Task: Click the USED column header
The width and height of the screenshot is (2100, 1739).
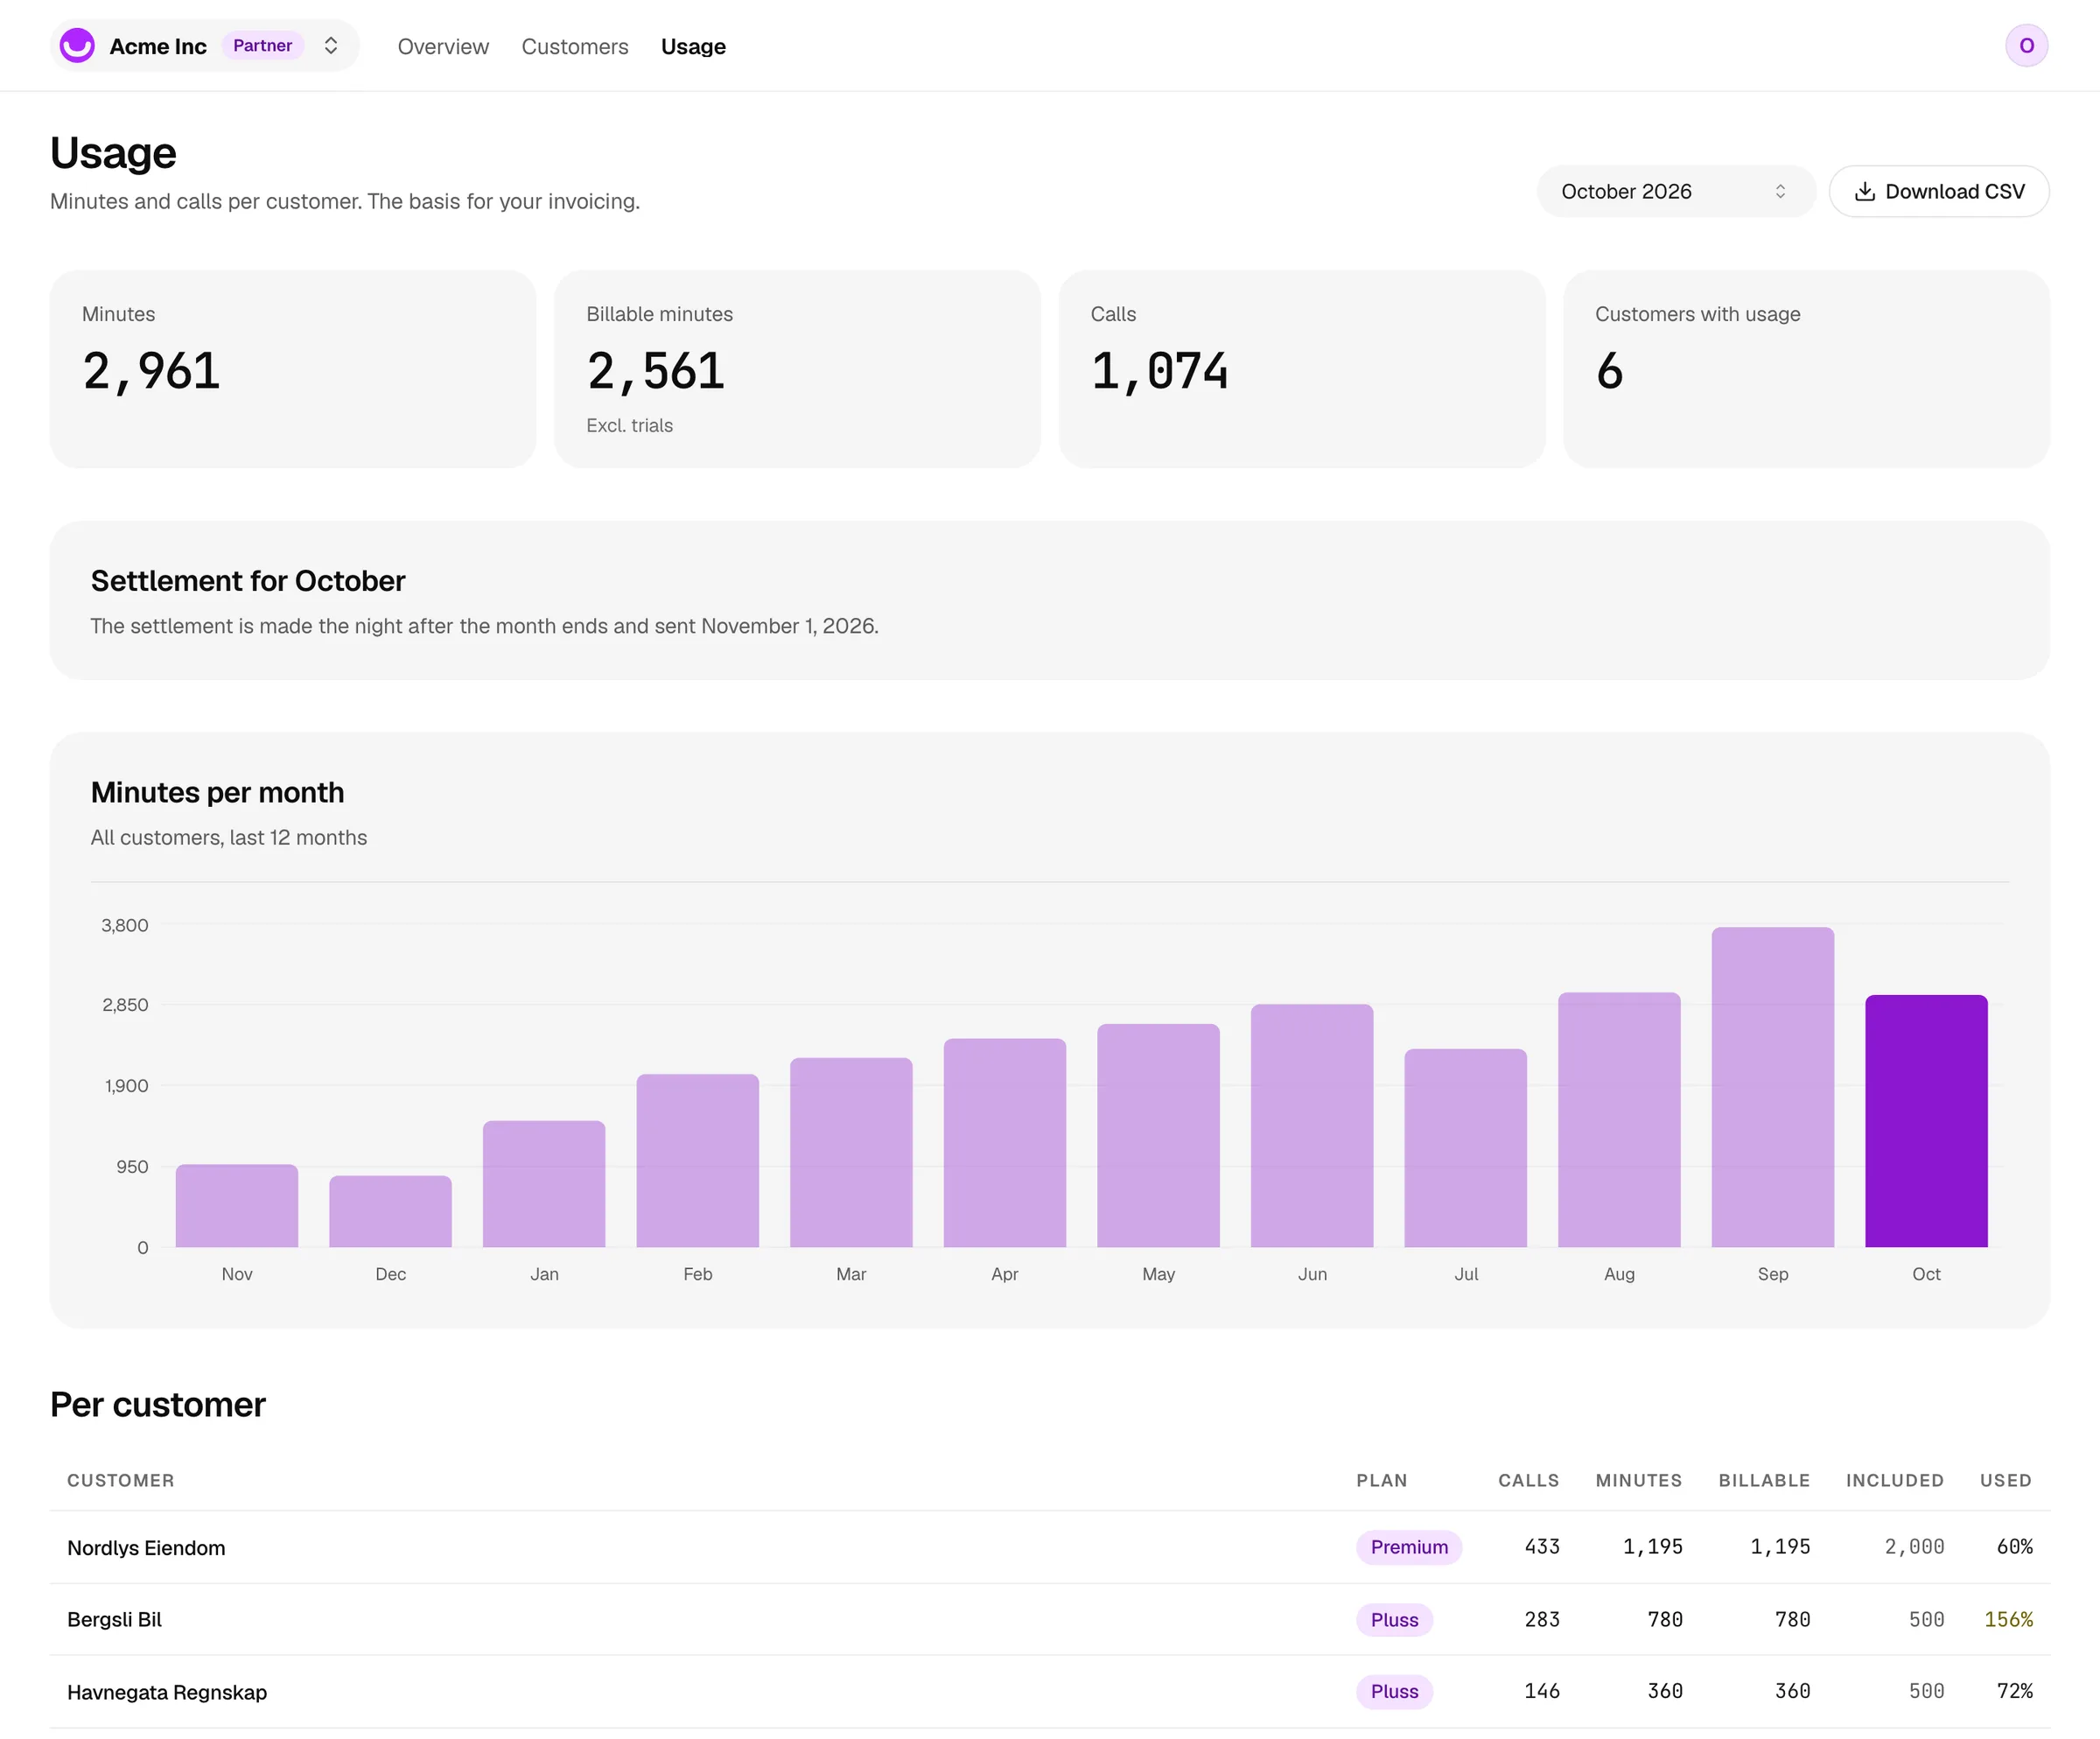Action: tap(2005, 1480)
